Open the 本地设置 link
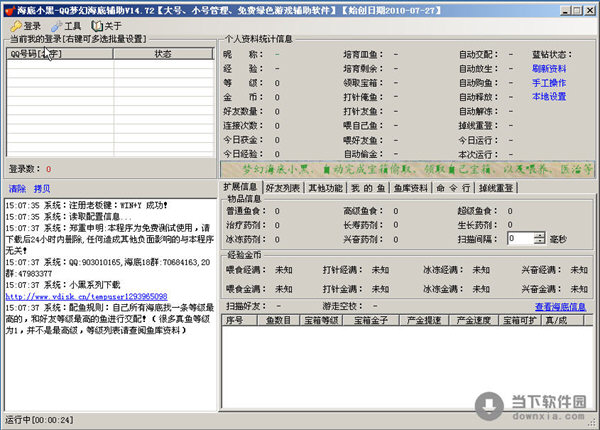 point(548,96)
